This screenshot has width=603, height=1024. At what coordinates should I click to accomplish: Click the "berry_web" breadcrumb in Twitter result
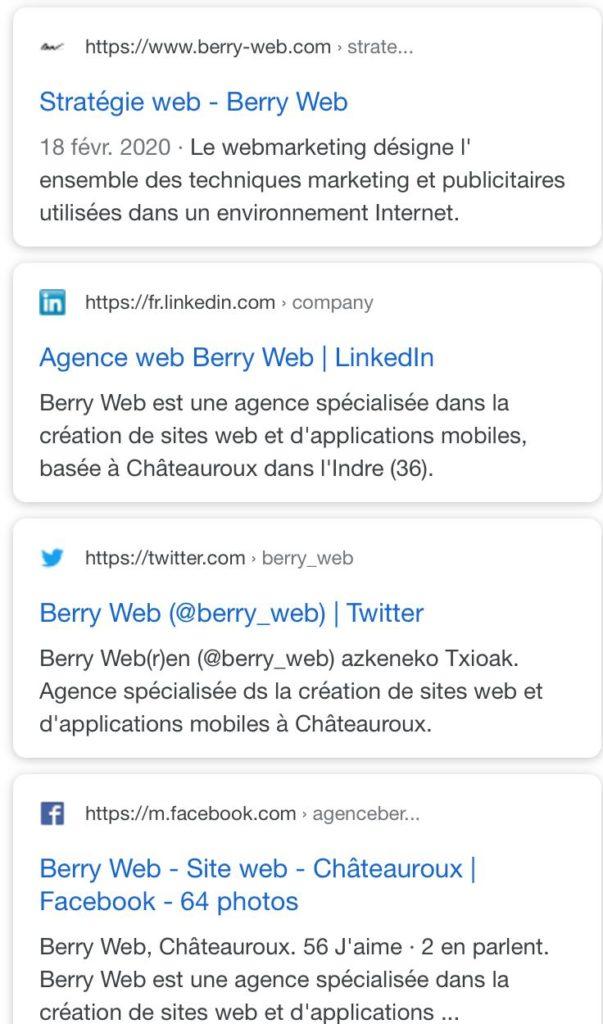tap(307, 558)
